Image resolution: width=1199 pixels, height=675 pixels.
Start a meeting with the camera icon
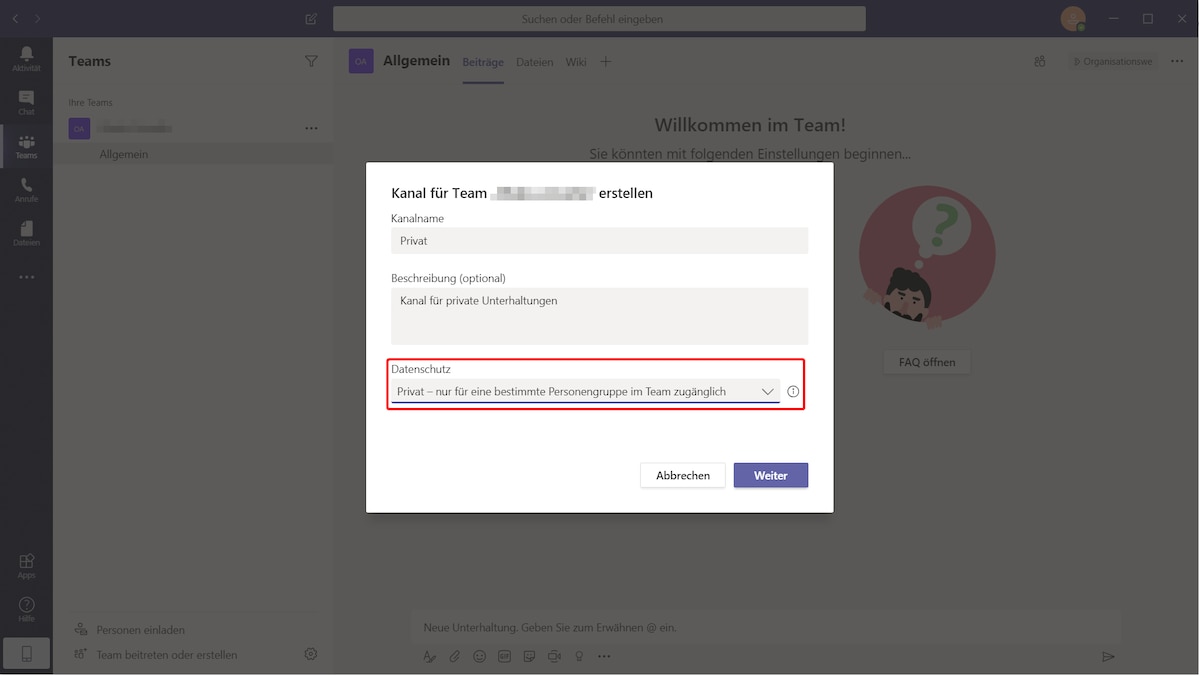[554, 656]
